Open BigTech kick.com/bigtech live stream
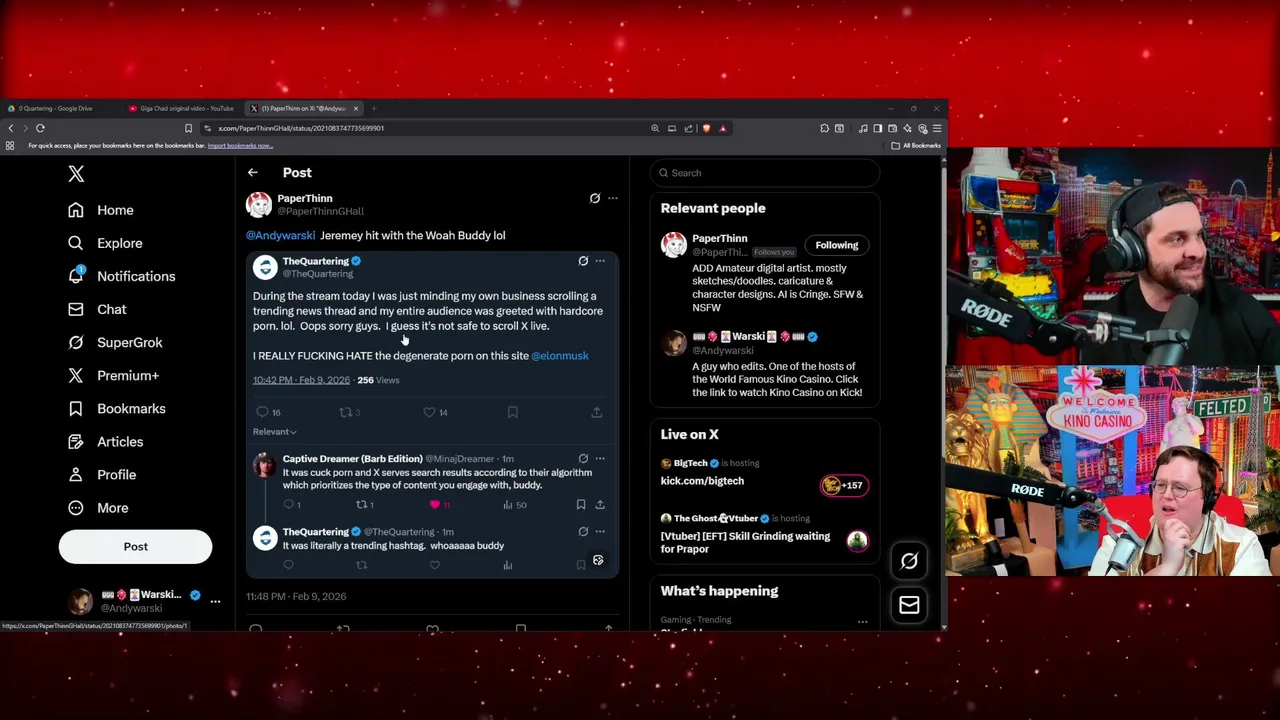Viewport: 1280px width, 720px height. click(x=702, y=481)
